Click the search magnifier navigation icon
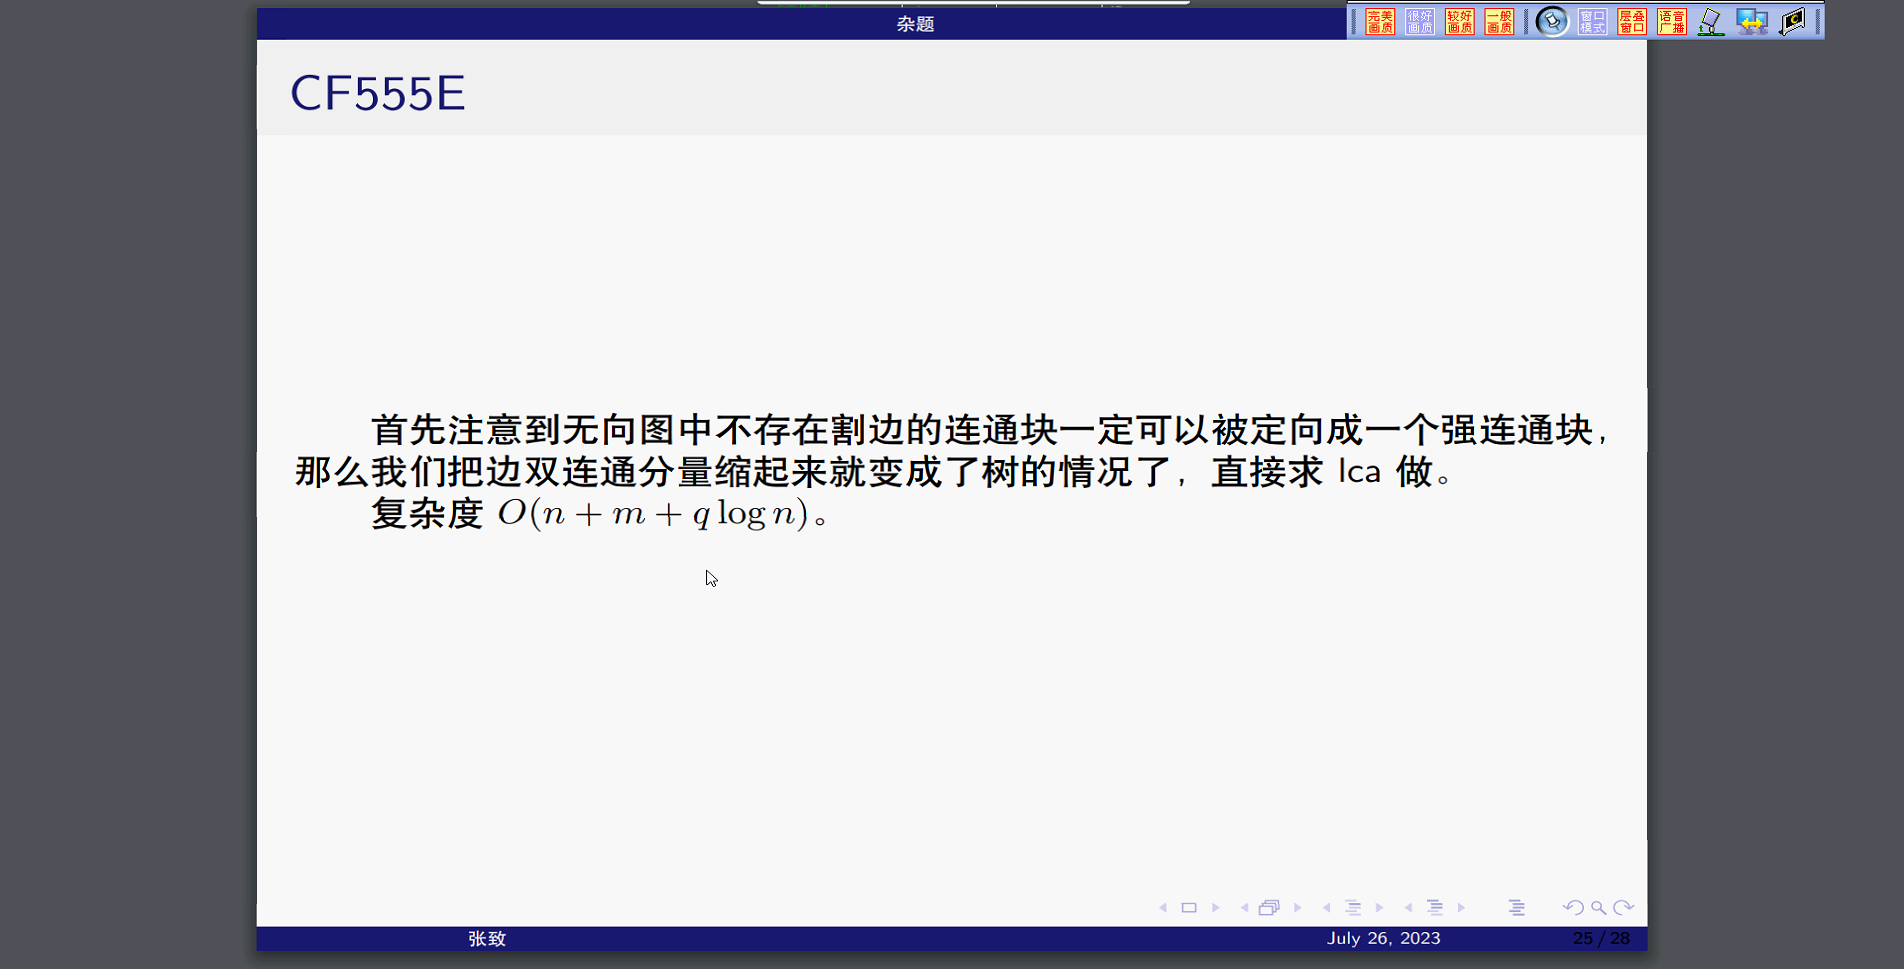 (x=1599, y=908)
